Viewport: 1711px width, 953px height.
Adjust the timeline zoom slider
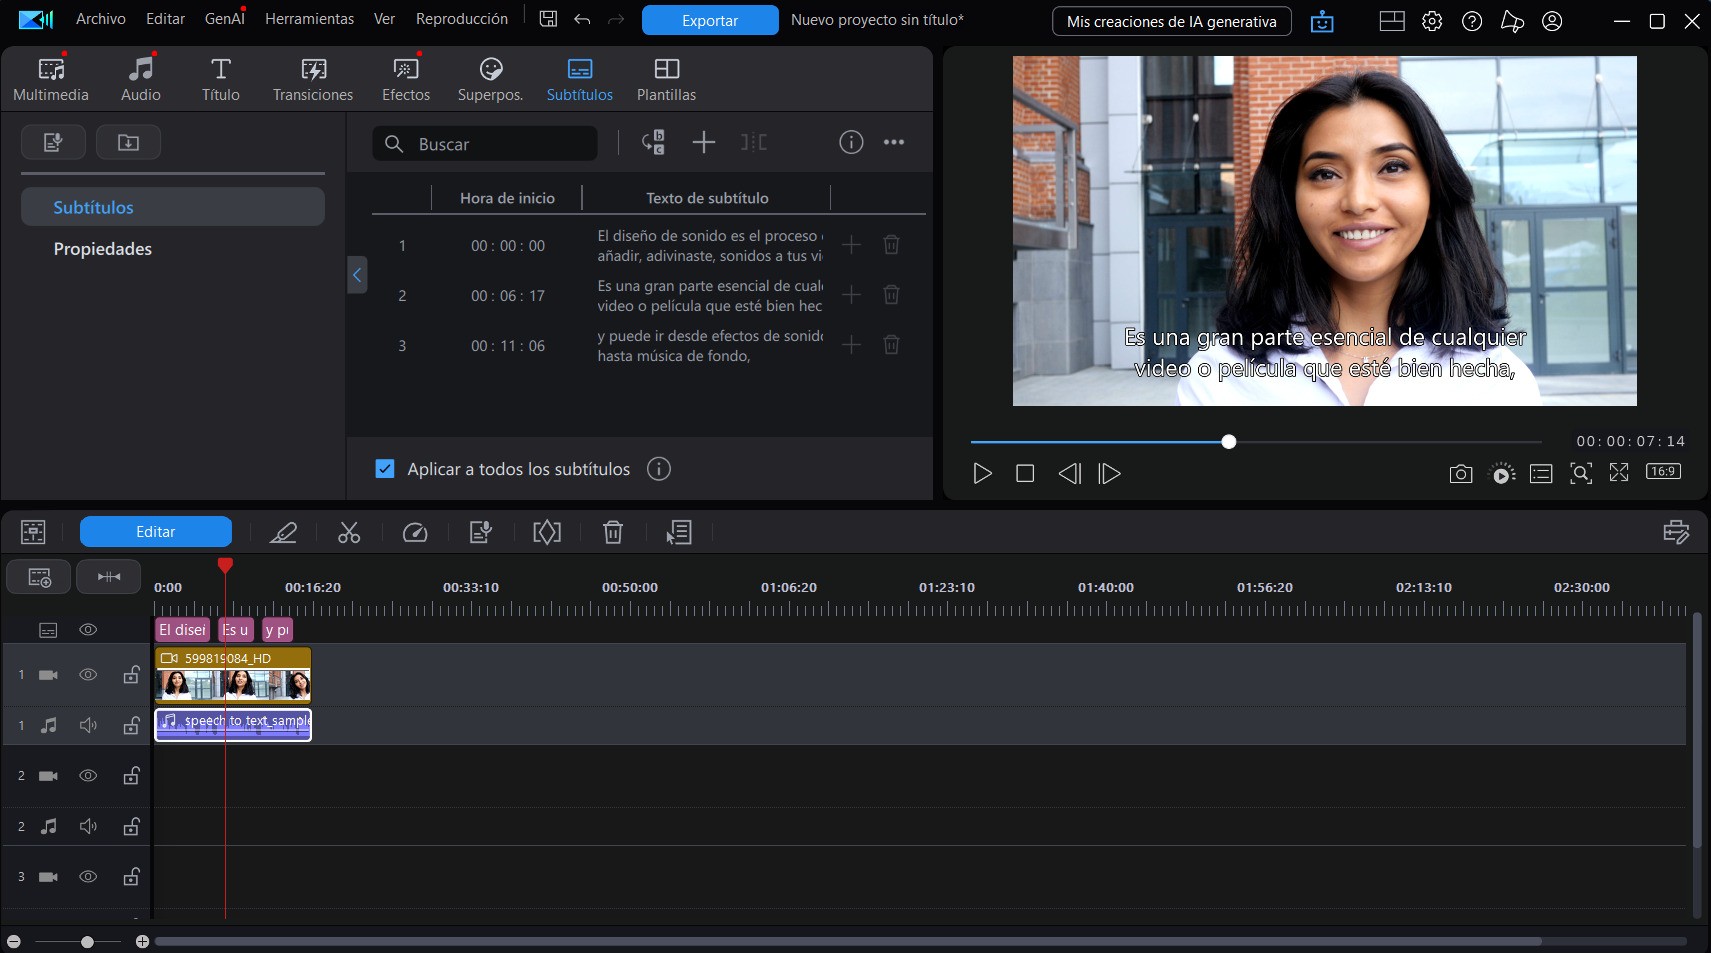85,941
